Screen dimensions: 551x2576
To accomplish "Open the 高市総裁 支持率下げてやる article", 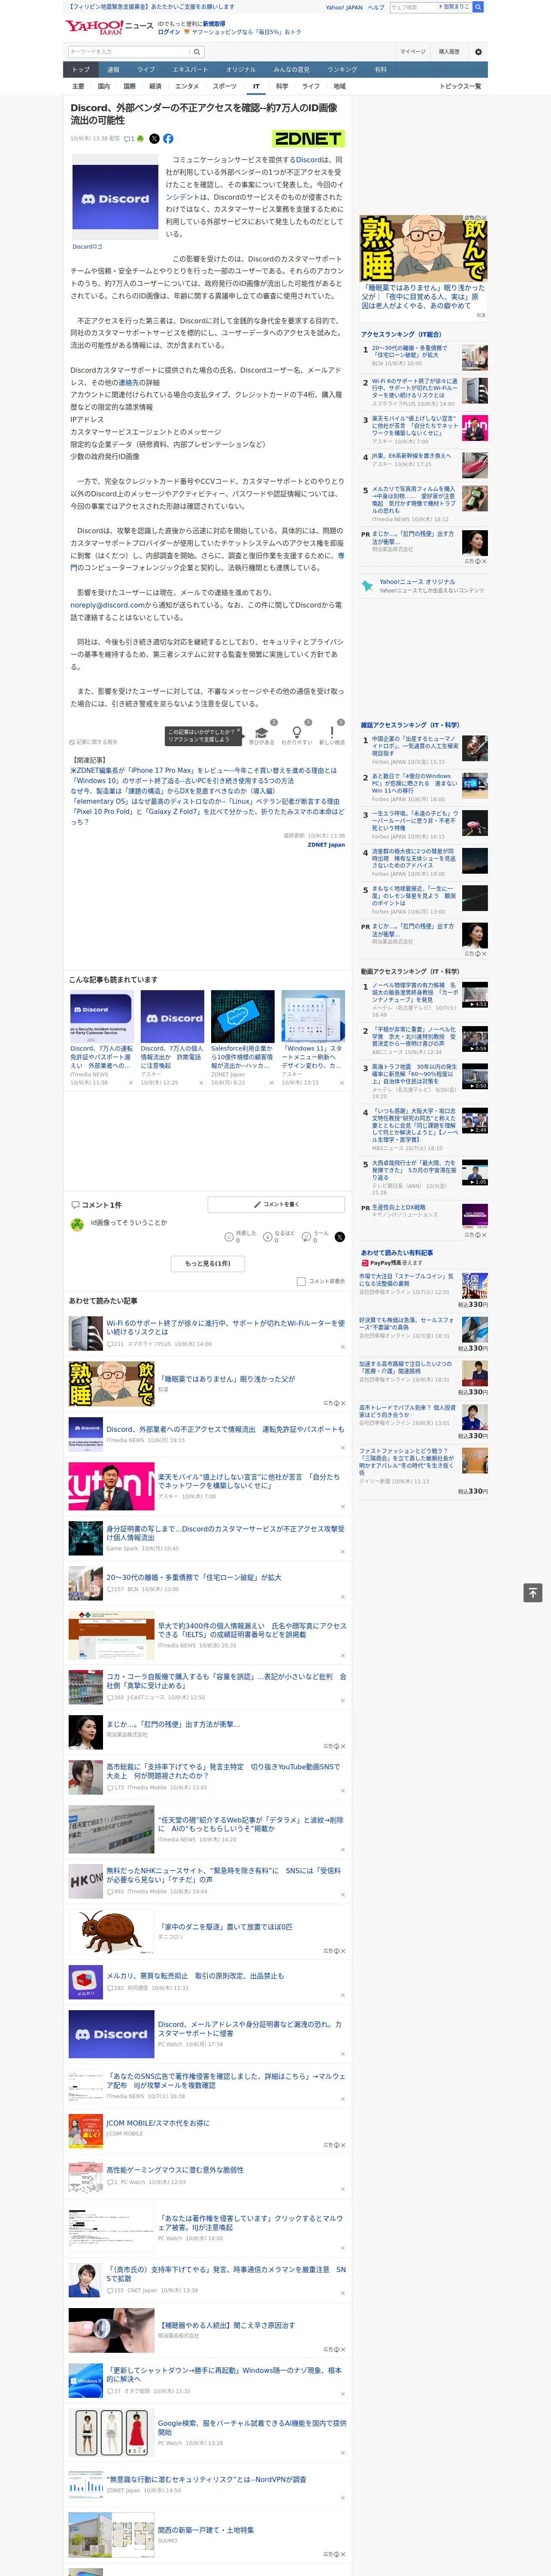I will point(223,1770).
